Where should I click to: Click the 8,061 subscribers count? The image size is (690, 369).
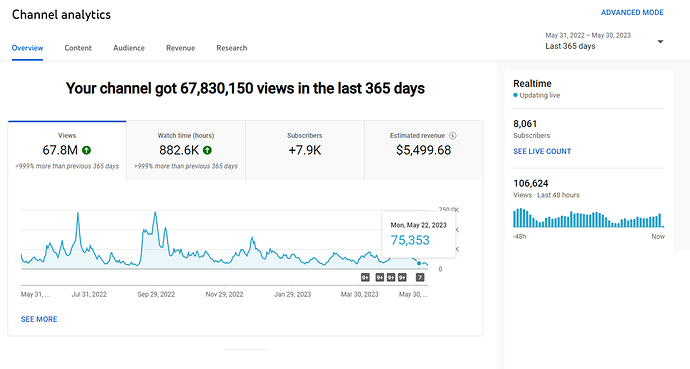525,124
